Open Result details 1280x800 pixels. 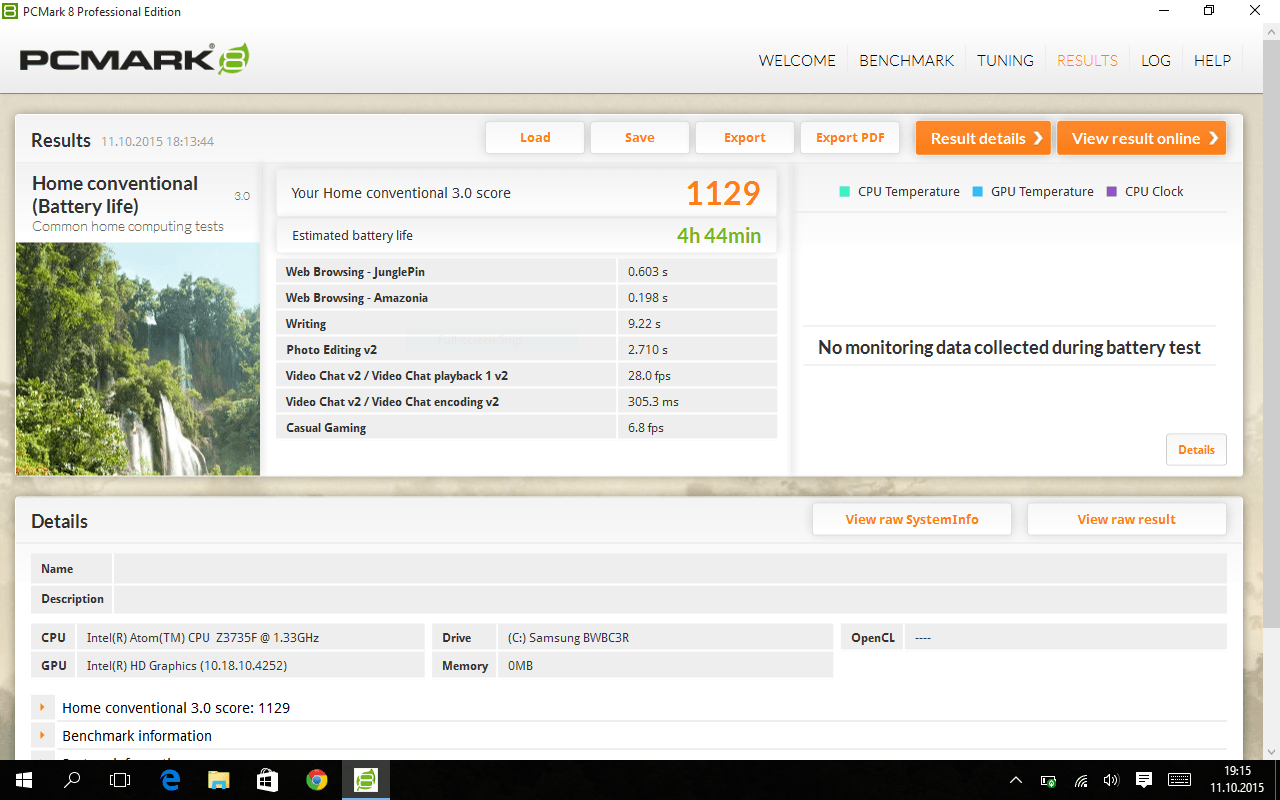point(983,138)
